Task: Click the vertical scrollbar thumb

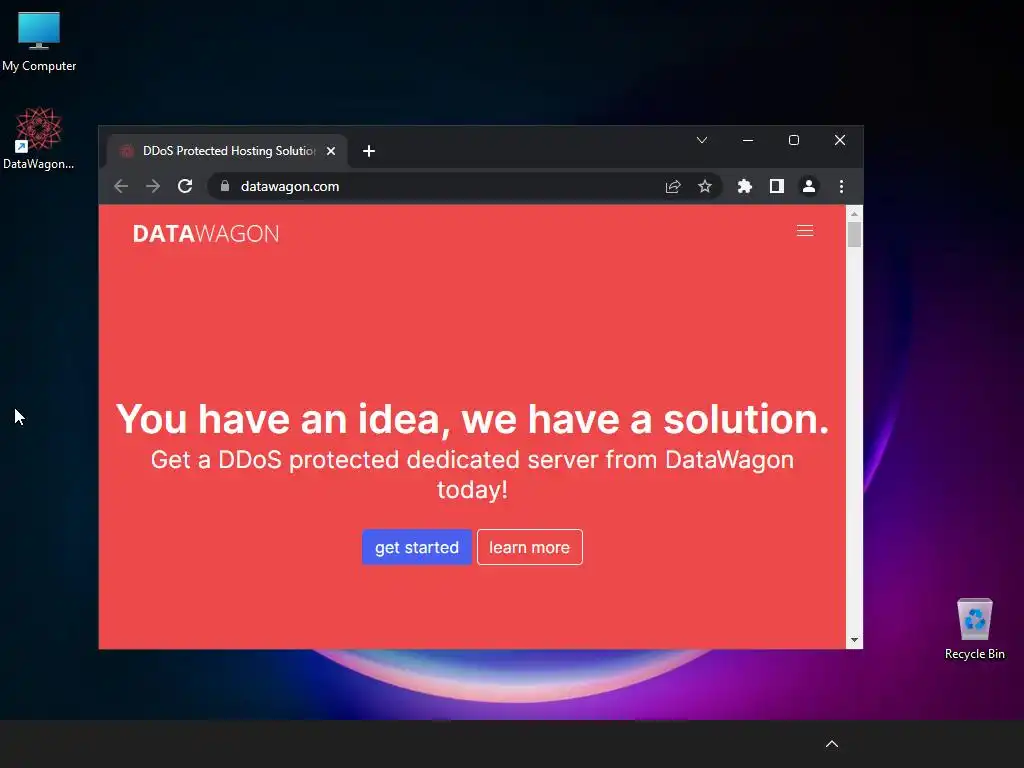Action: coord(854,234)
